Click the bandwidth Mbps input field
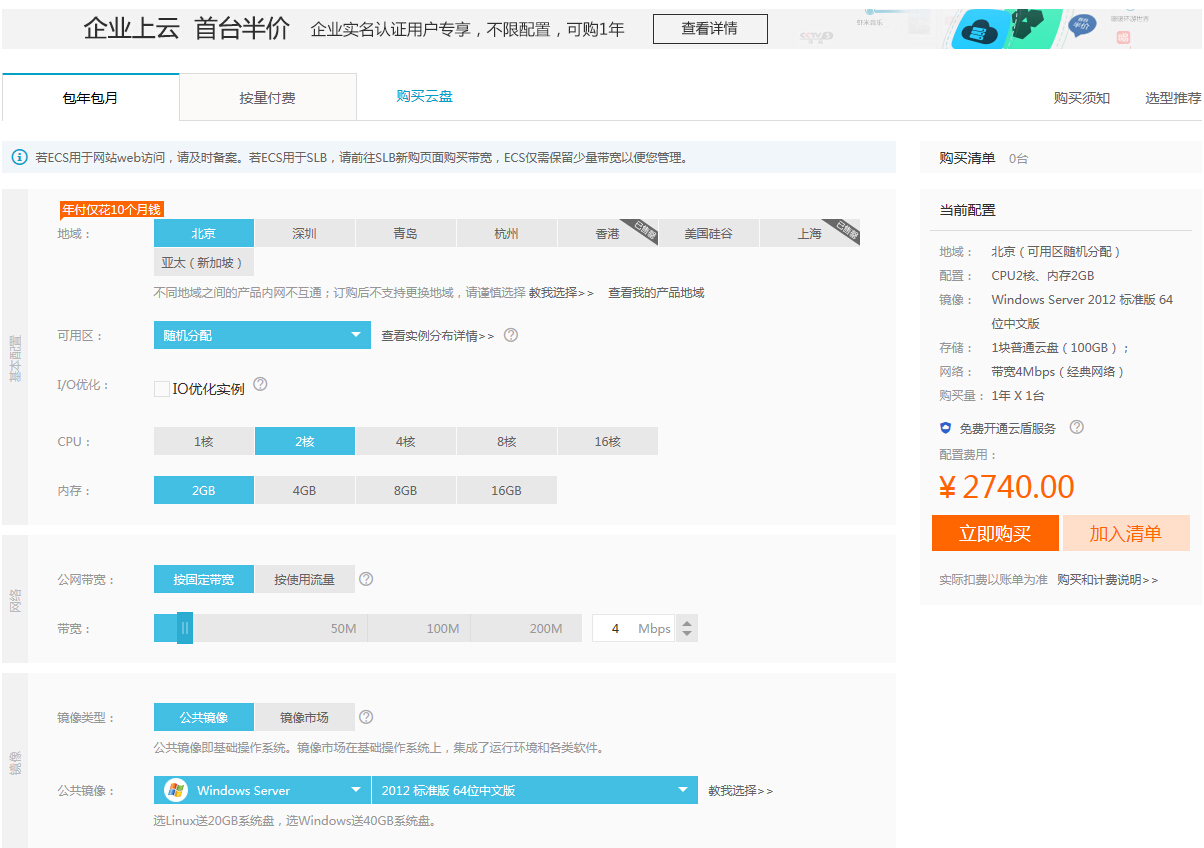 [x=635, y=628]
